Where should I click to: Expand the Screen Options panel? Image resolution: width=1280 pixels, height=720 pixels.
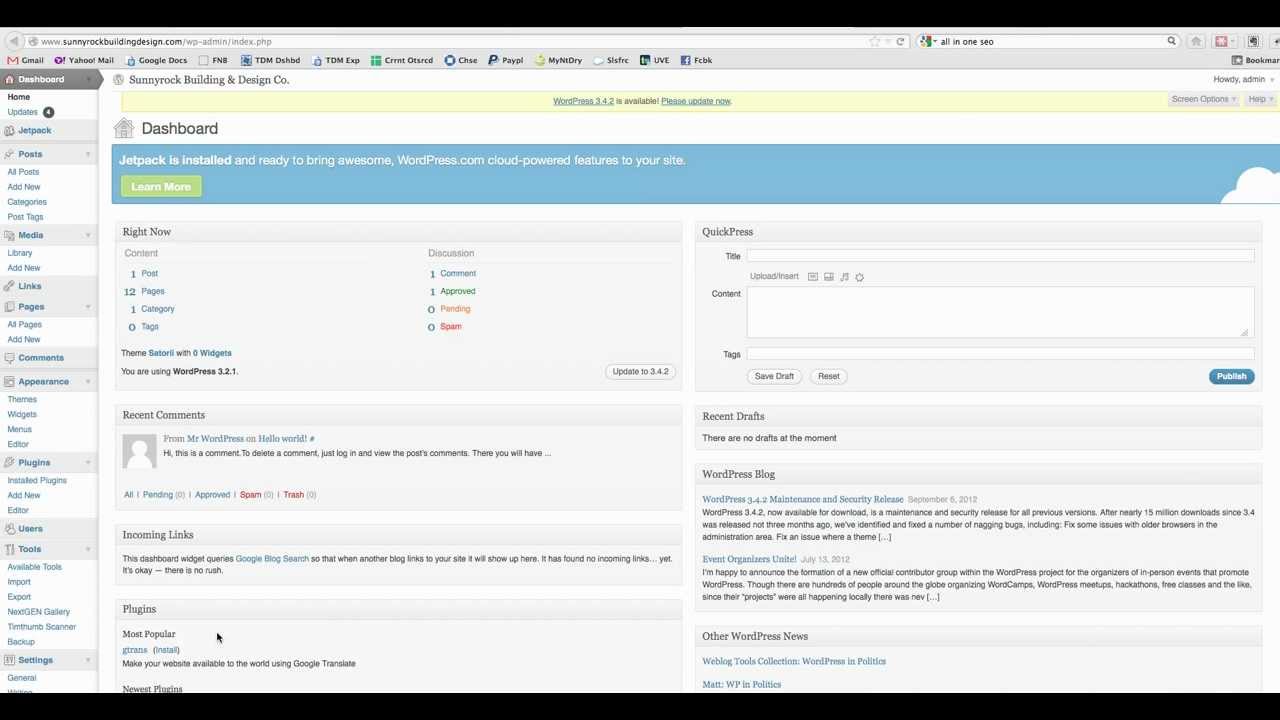coord(1204,99)
